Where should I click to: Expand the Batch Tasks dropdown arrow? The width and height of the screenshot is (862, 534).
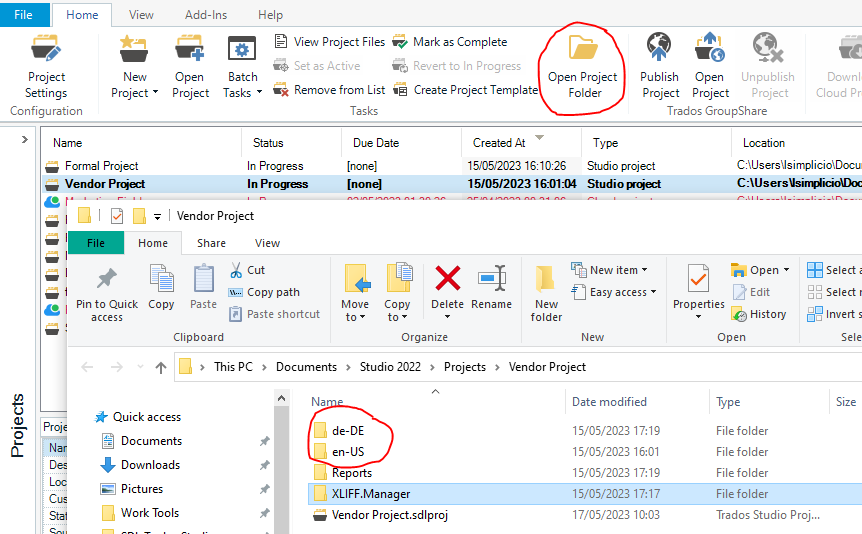(x=259, y=92)
